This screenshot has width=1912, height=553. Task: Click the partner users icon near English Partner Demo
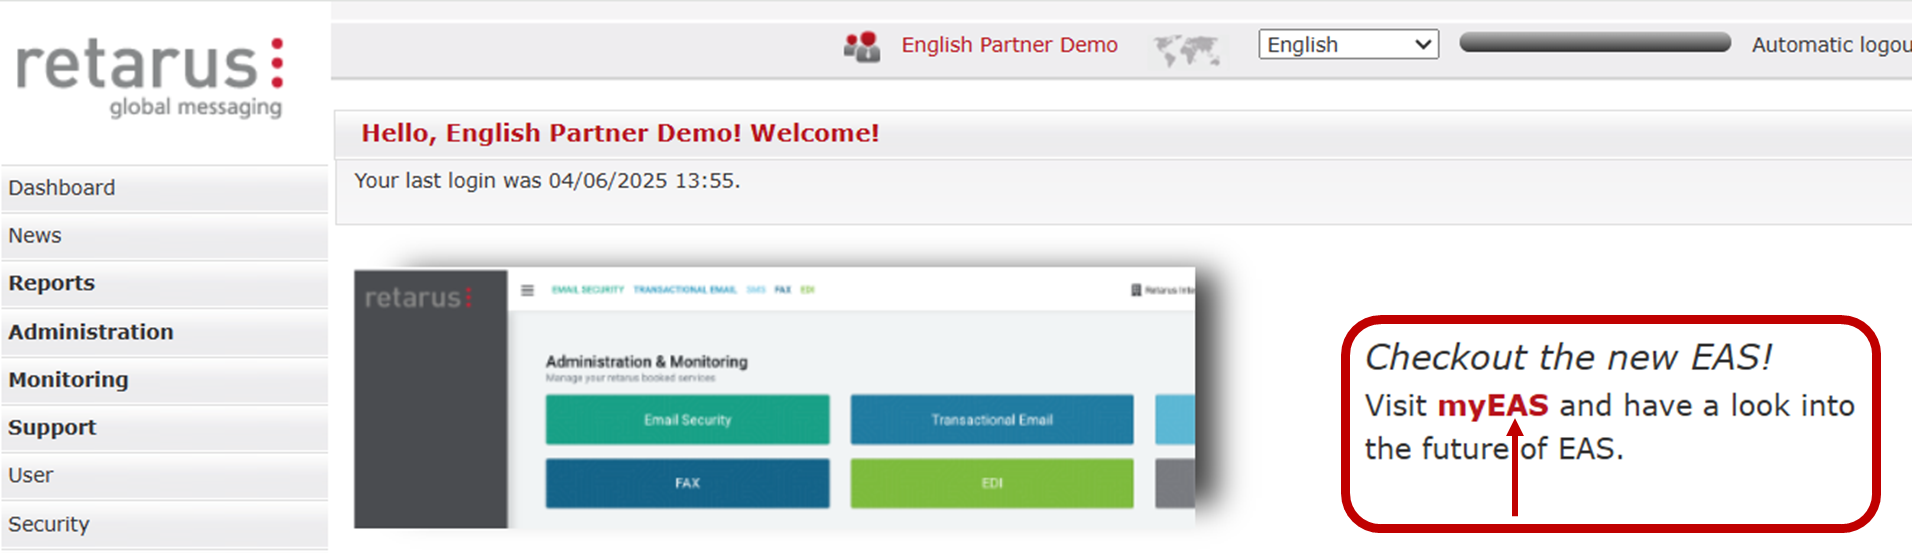point(862,46)
